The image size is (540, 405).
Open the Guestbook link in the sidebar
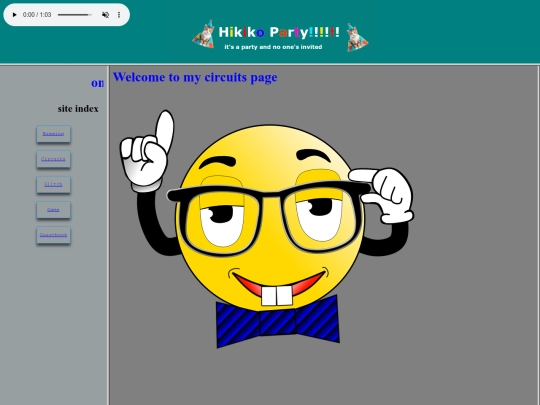[x=53, y=235]
